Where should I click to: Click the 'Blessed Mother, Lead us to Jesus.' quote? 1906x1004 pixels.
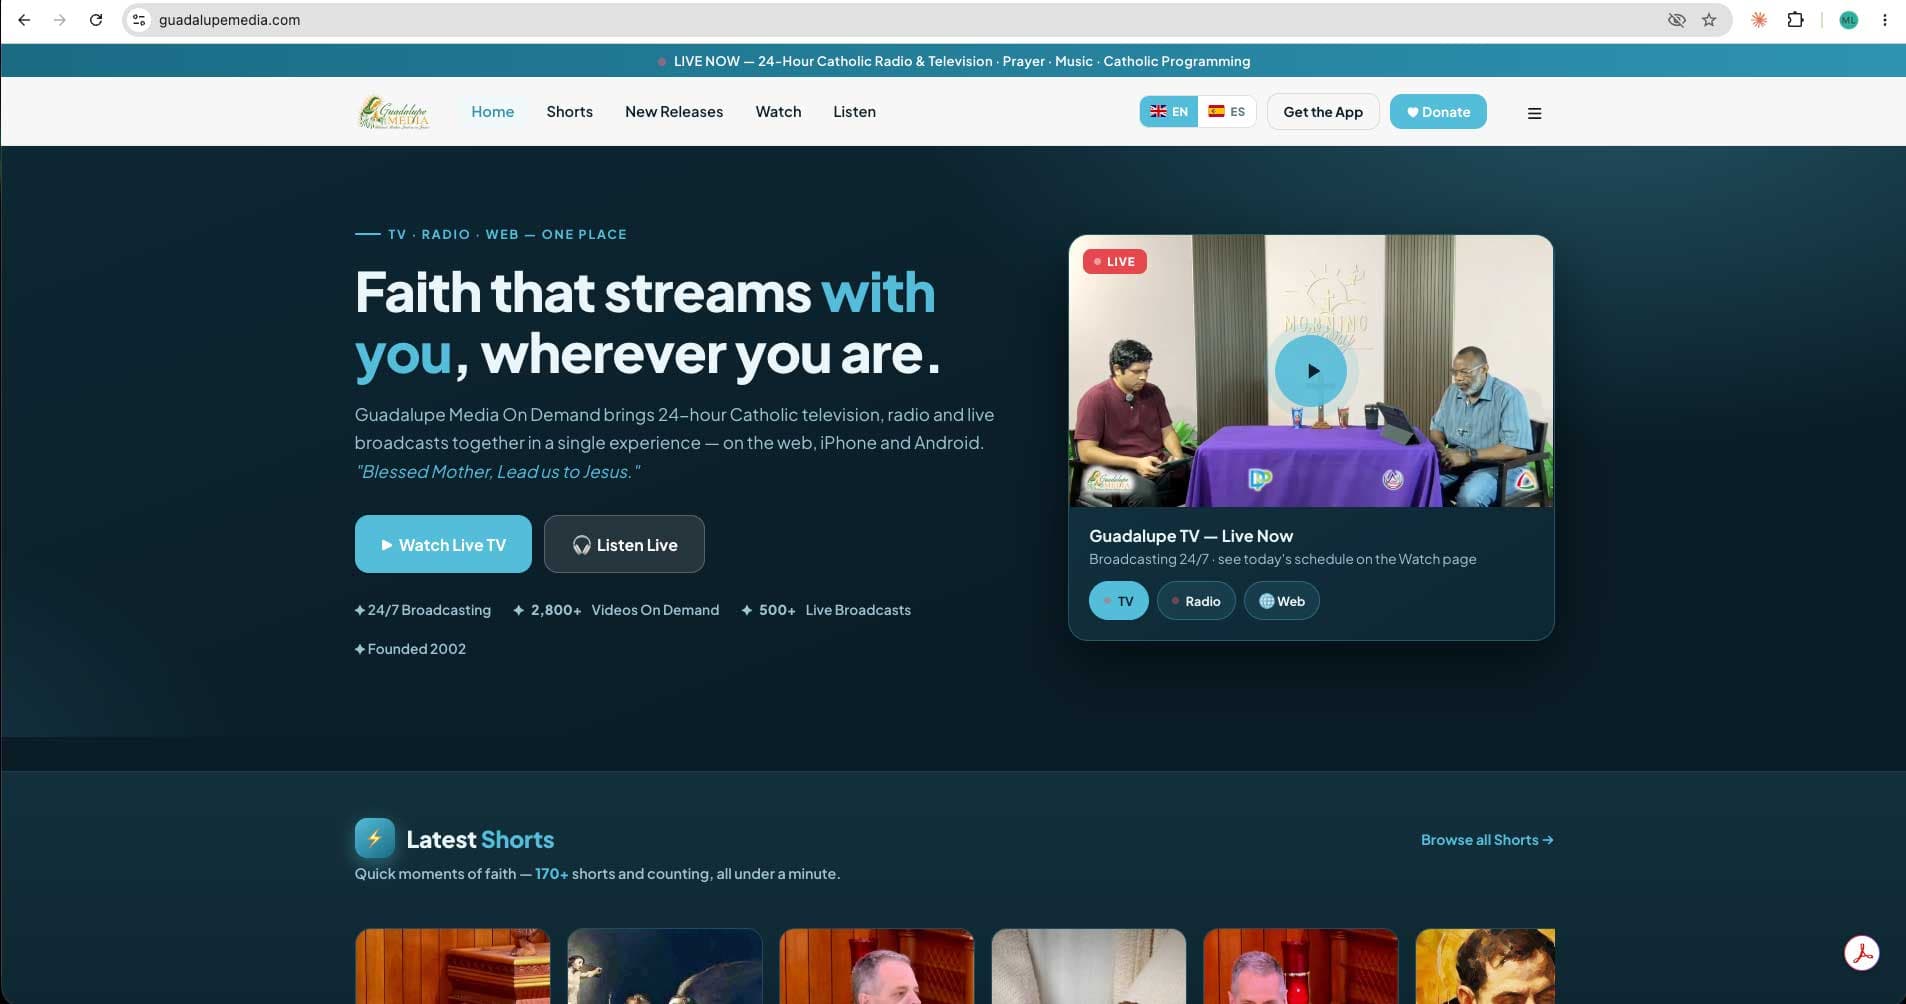(x=497, y=472)
